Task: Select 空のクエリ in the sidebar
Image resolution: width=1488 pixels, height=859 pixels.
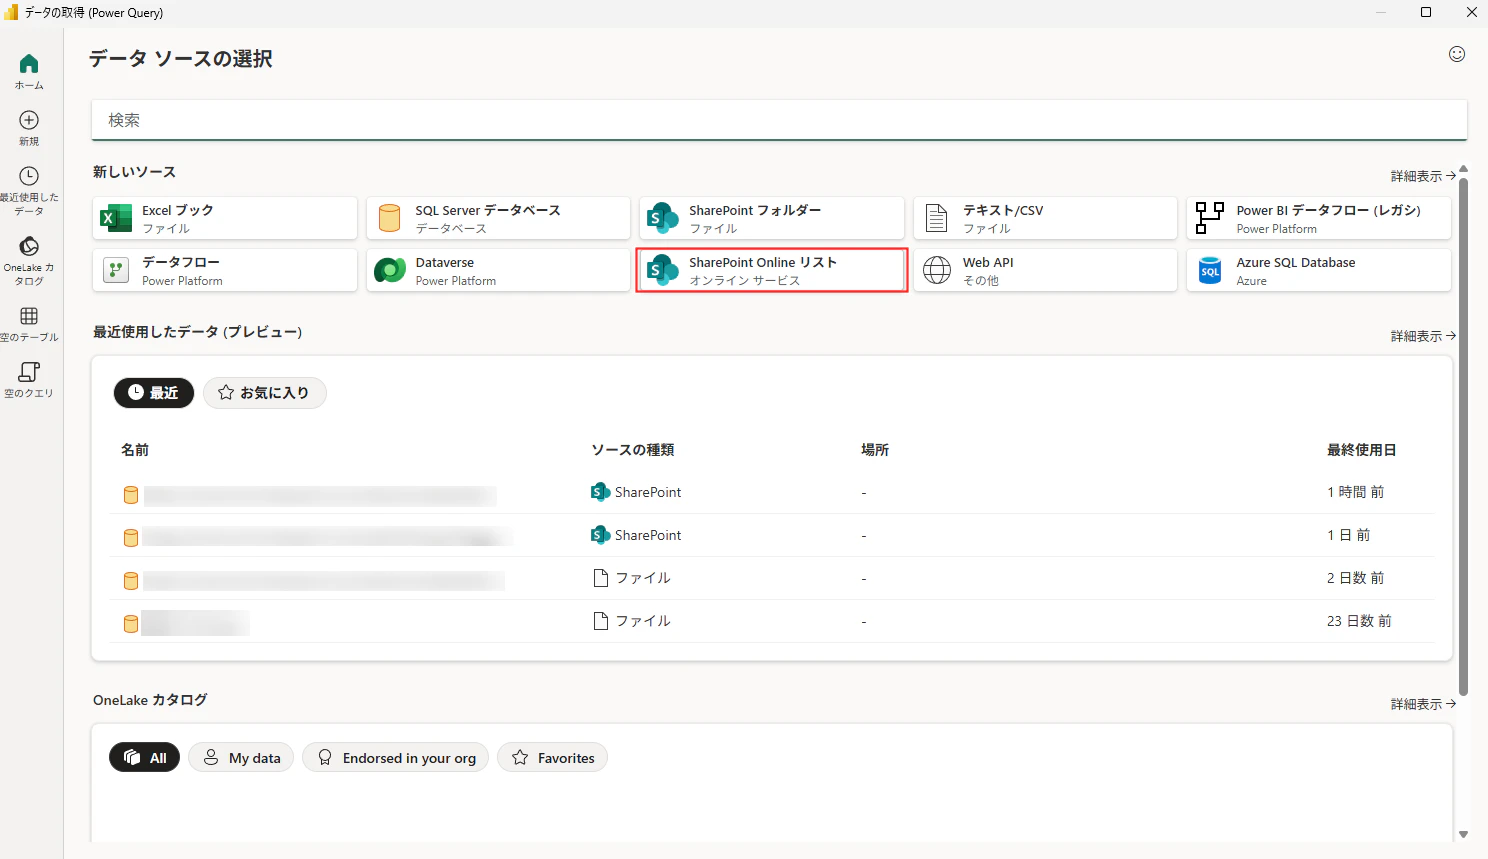Action: coord(29,380)
